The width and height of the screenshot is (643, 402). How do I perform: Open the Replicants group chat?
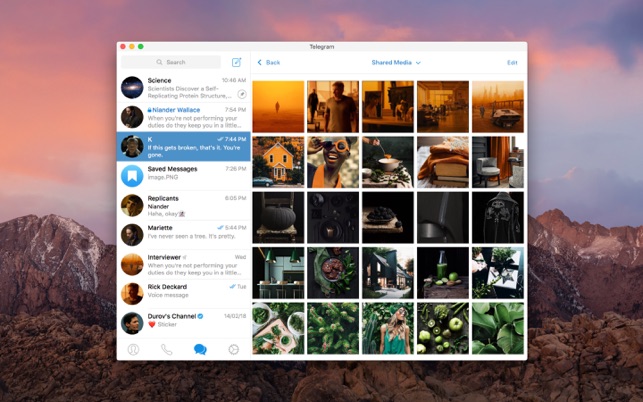click(x=184, y=206)
